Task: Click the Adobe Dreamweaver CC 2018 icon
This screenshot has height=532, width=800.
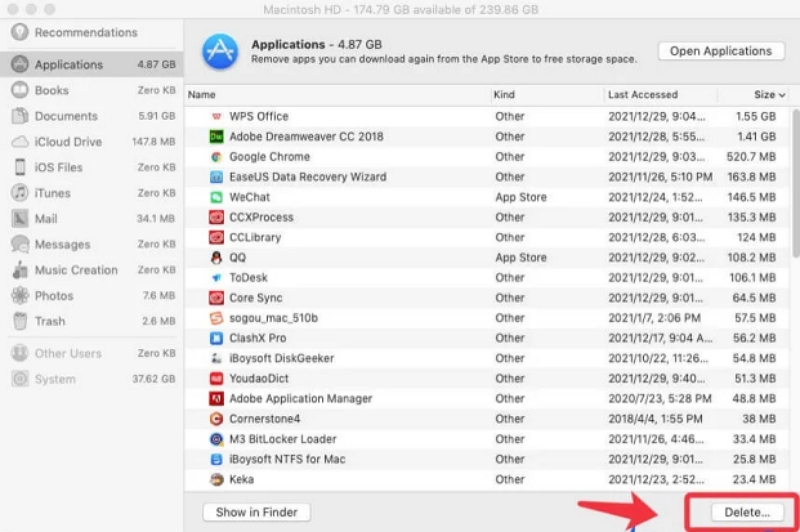Action: [x=216, y=136]
